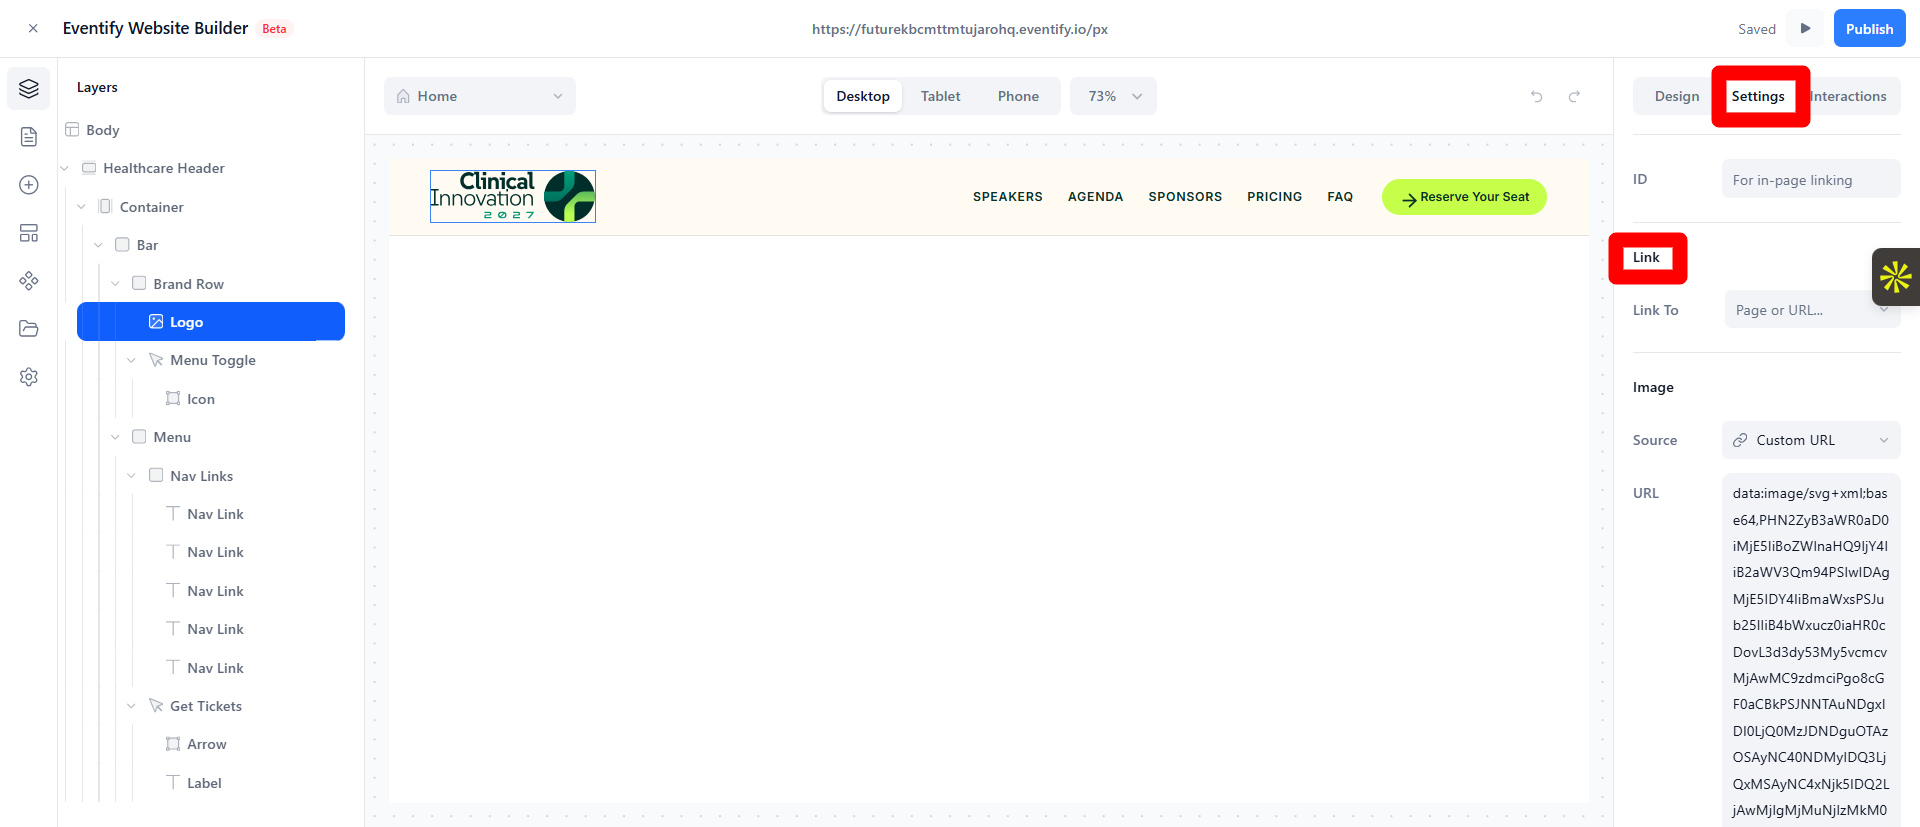Click the Label text layer icon

click(173, 783)
